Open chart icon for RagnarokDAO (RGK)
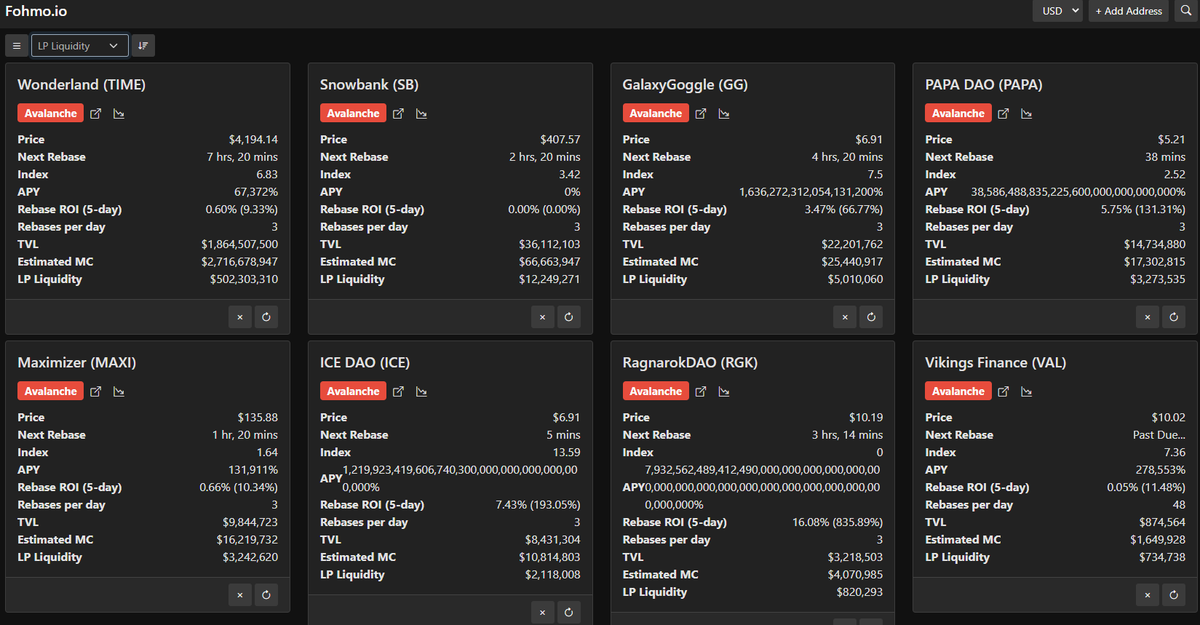 (724, 392)
